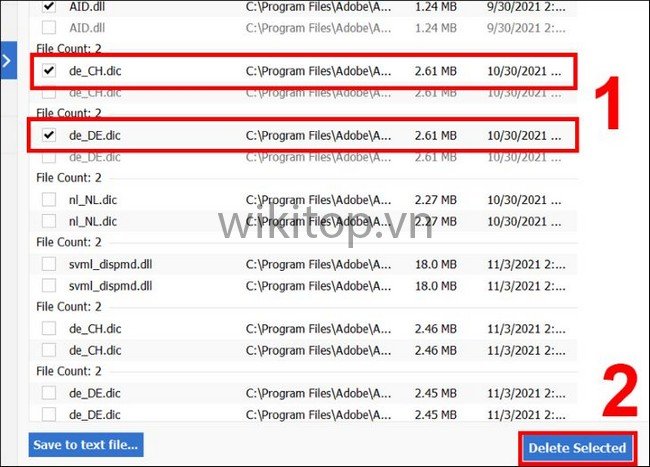Uncheck the checked AID.dll checkbox

pyautogui.click(x=49, y=7)
